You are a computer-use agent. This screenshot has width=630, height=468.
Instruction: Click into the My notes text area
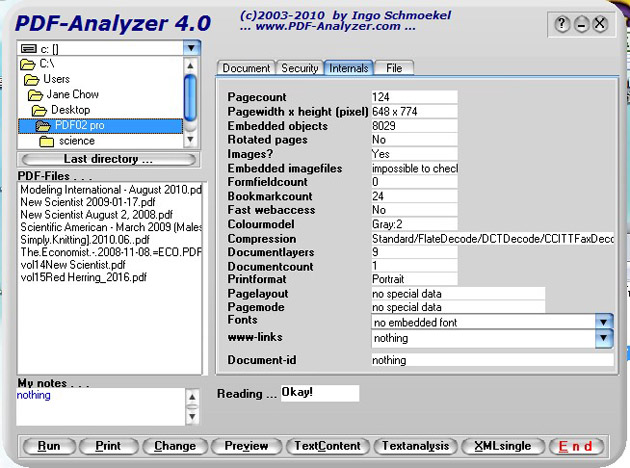100,407
